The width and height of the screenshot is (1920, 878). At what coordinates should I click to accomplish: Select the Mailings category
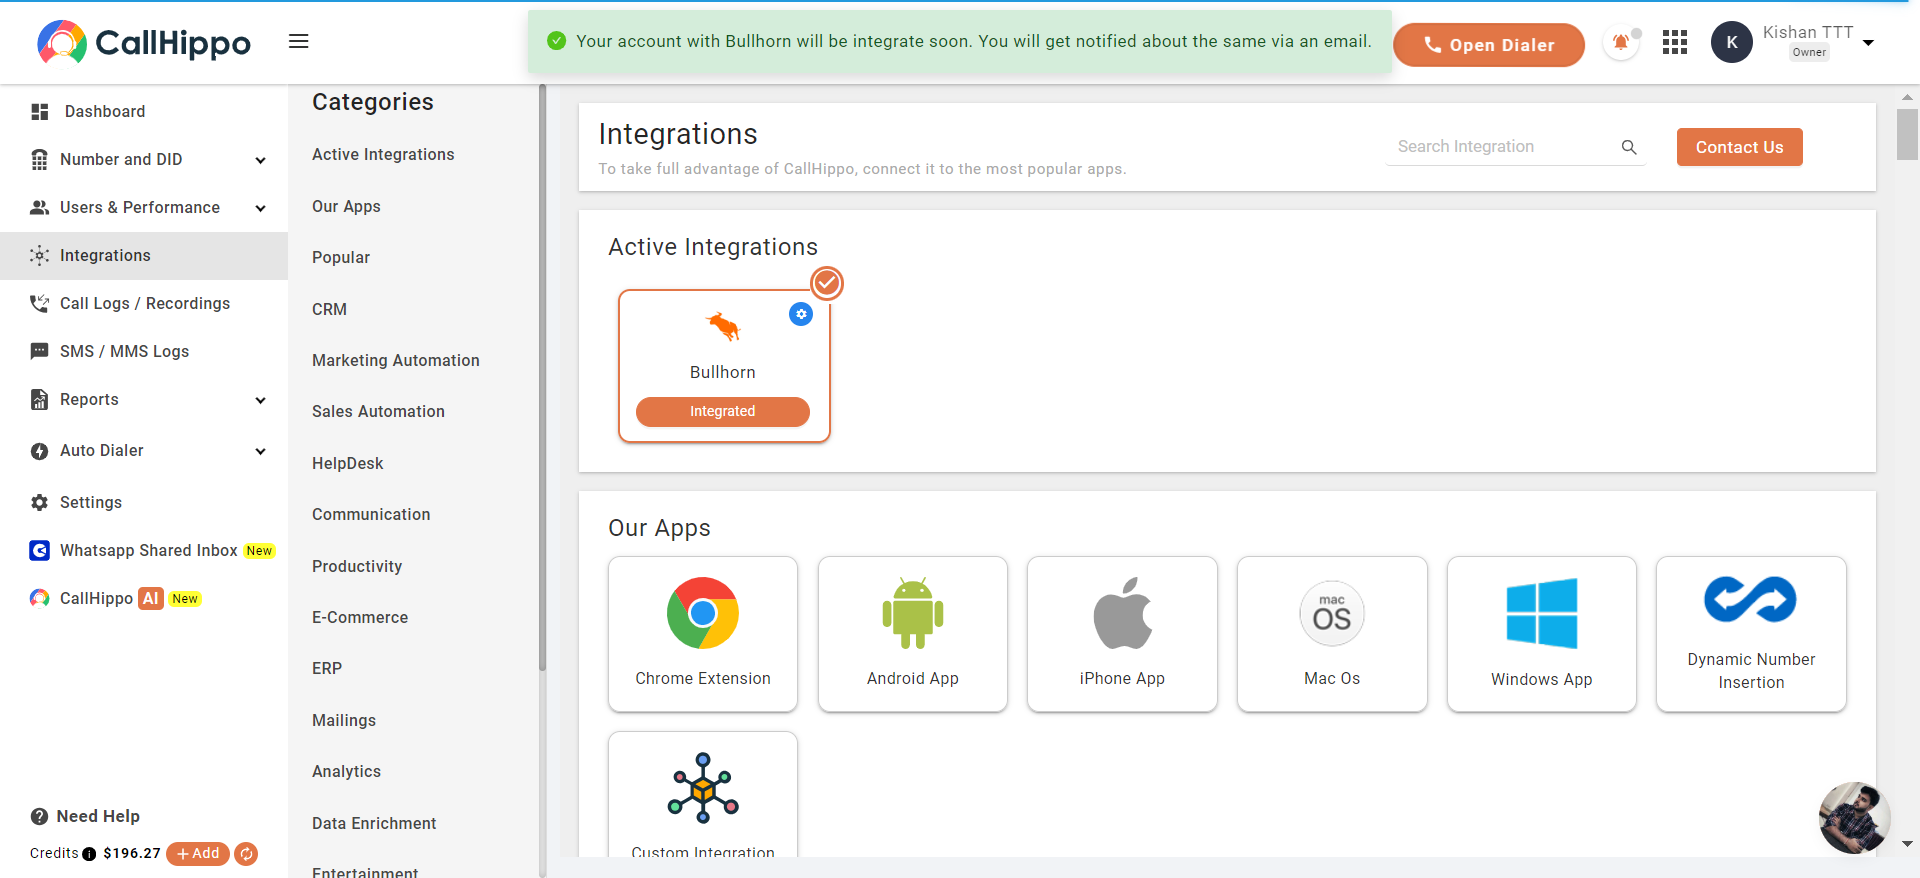pyautogui.click(x=344, y=721)
